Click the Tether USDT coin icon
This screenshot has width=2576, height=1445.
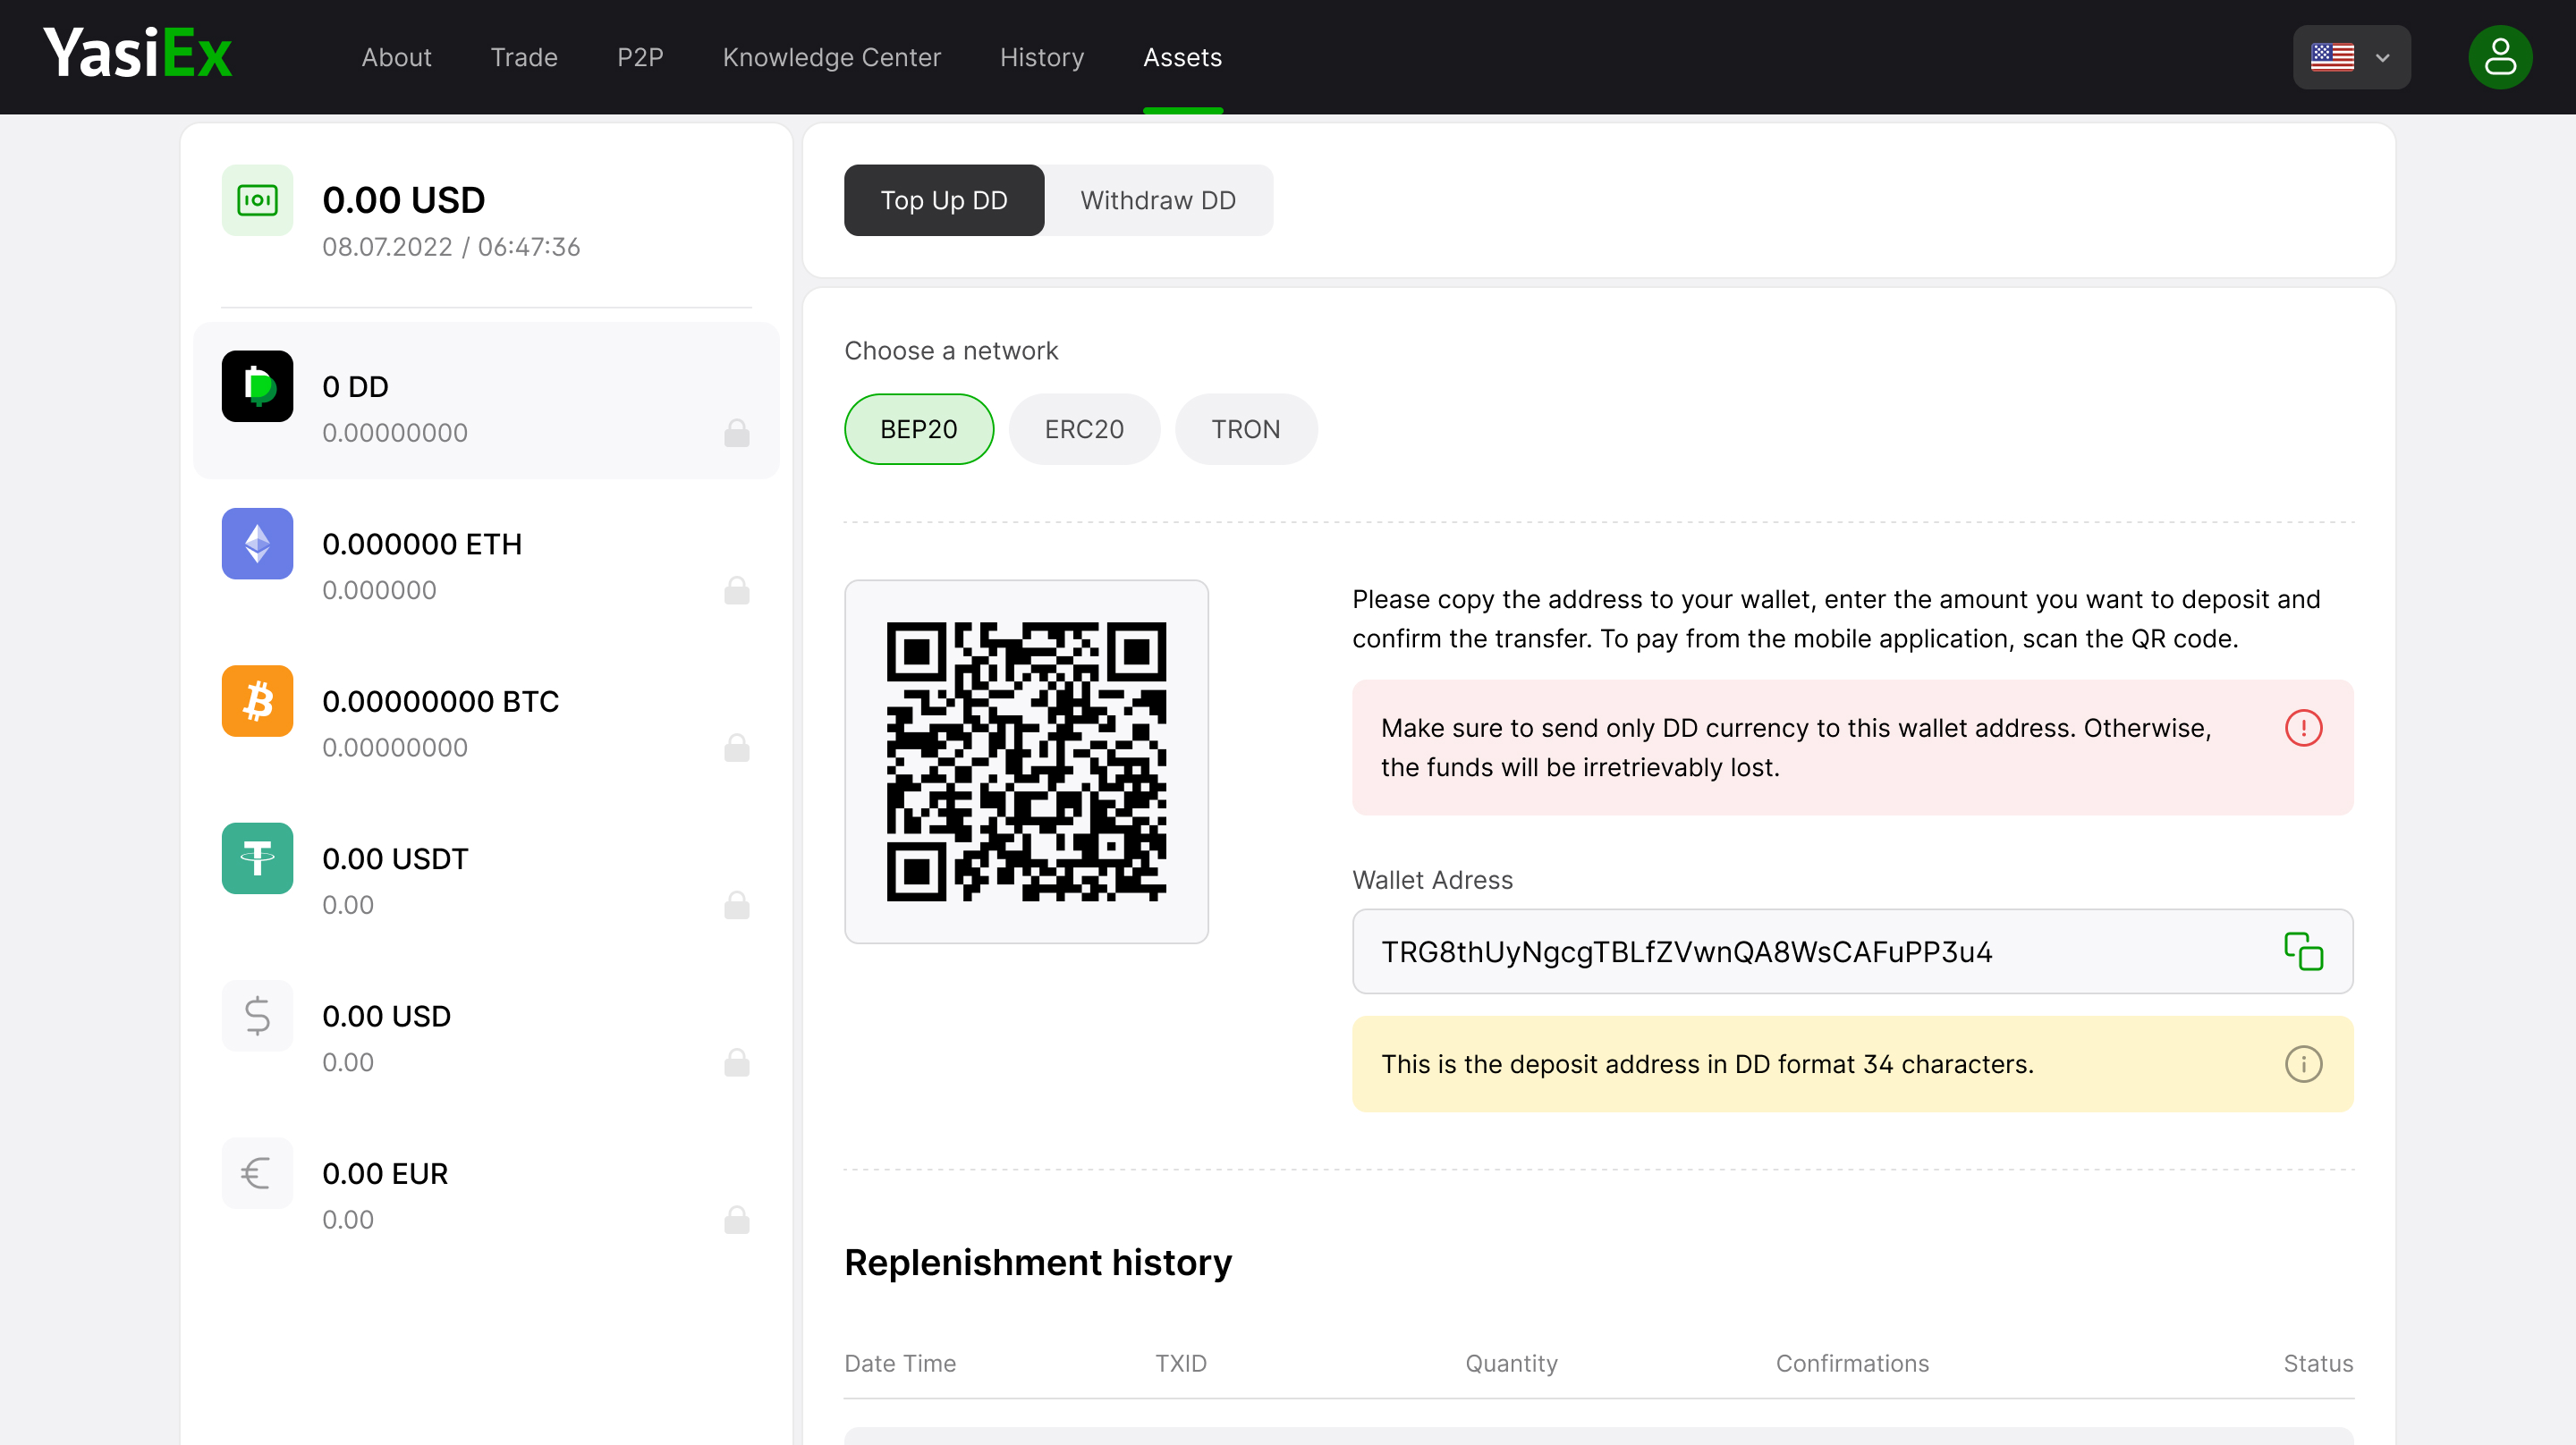257,858
